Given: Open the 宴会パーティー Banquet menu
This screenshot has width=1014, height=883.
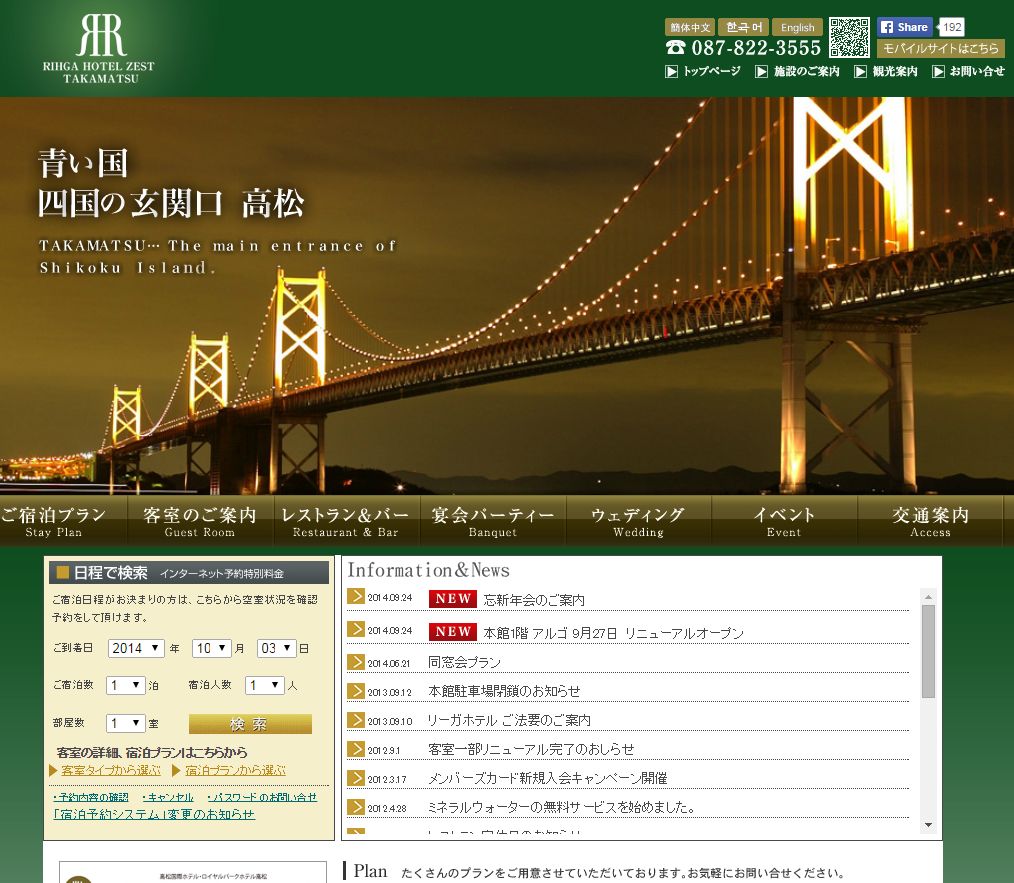Looking at the screenshot, I should click(493, 521).
